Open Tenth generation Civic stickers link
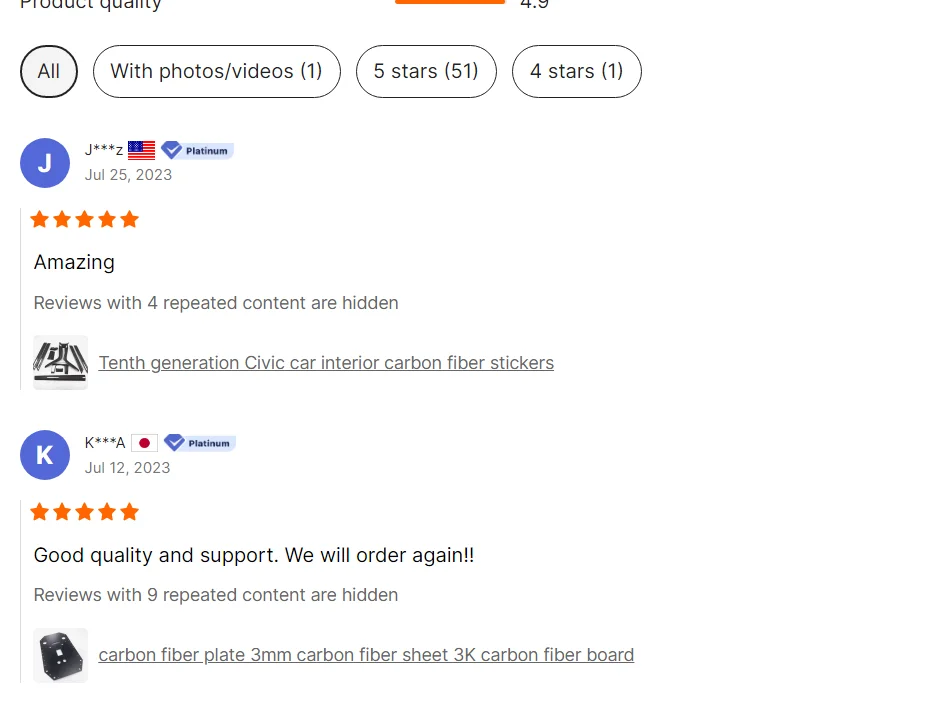Viewport: 947px width, 706px height. (326, 363)
